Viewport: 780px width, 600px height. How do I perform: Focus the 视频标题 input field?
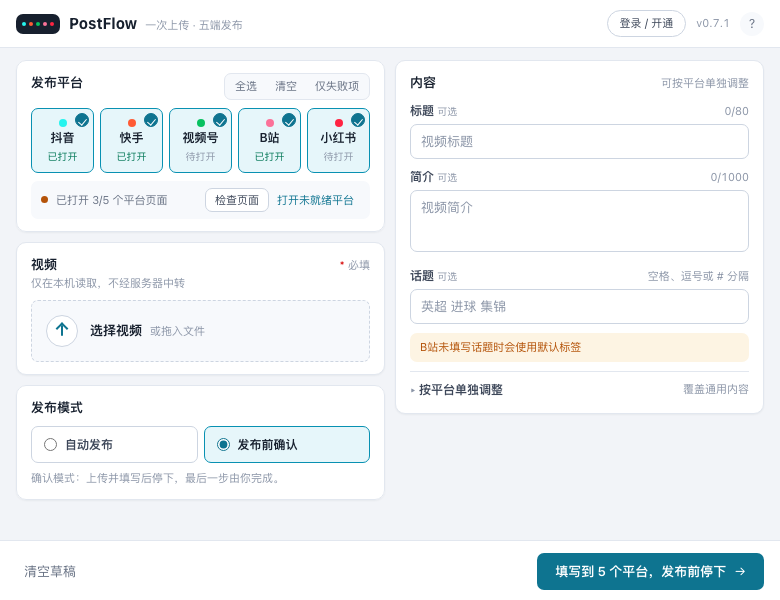point(579,142)
